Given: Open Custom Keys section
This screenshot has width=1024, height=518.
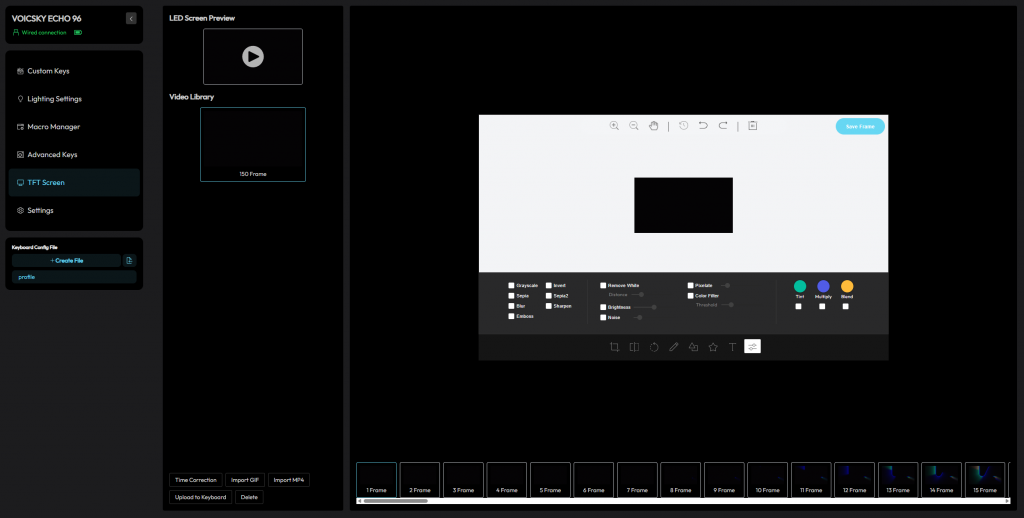Looking at the screenshot, I should point(74,71).
